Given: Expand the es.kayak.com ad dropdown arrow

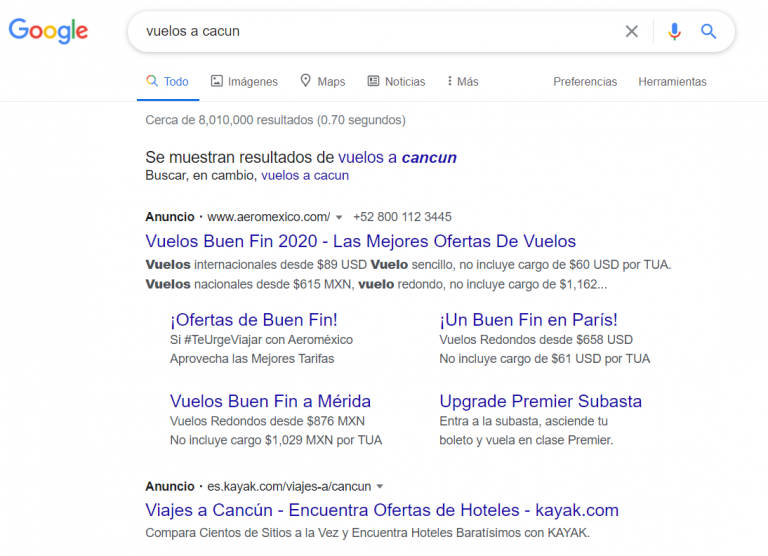Looking at the screenshot, I should pos(380,487).
